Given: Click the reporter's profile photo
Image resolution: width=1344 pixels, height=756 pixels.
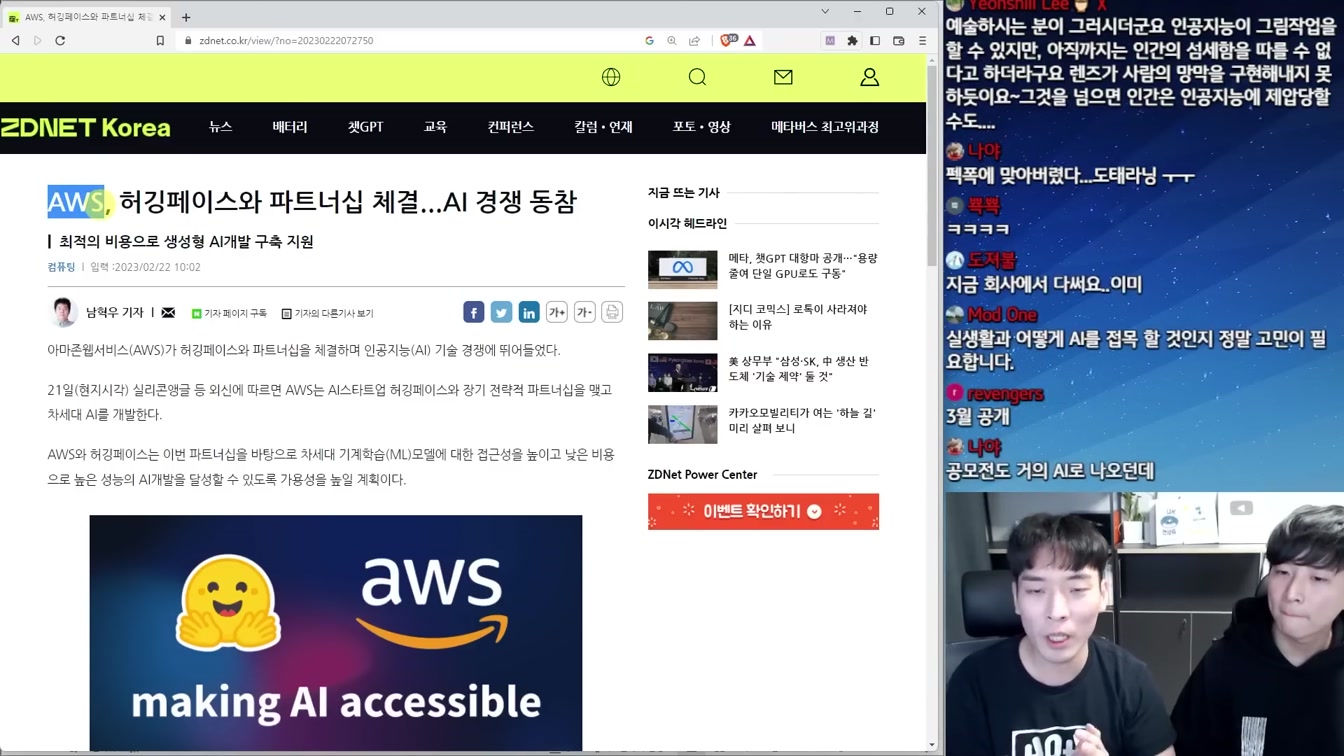Looking at the screenshot, I should 63,312.
